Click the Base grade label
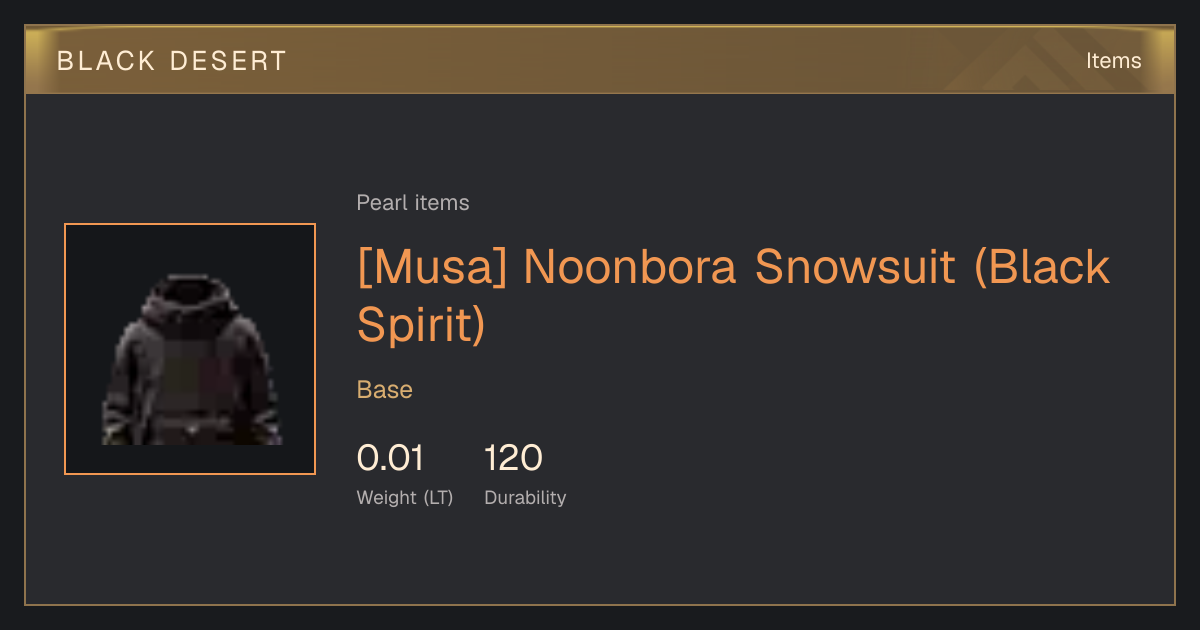Screen dimensions: 1200x630 point(385,390)
